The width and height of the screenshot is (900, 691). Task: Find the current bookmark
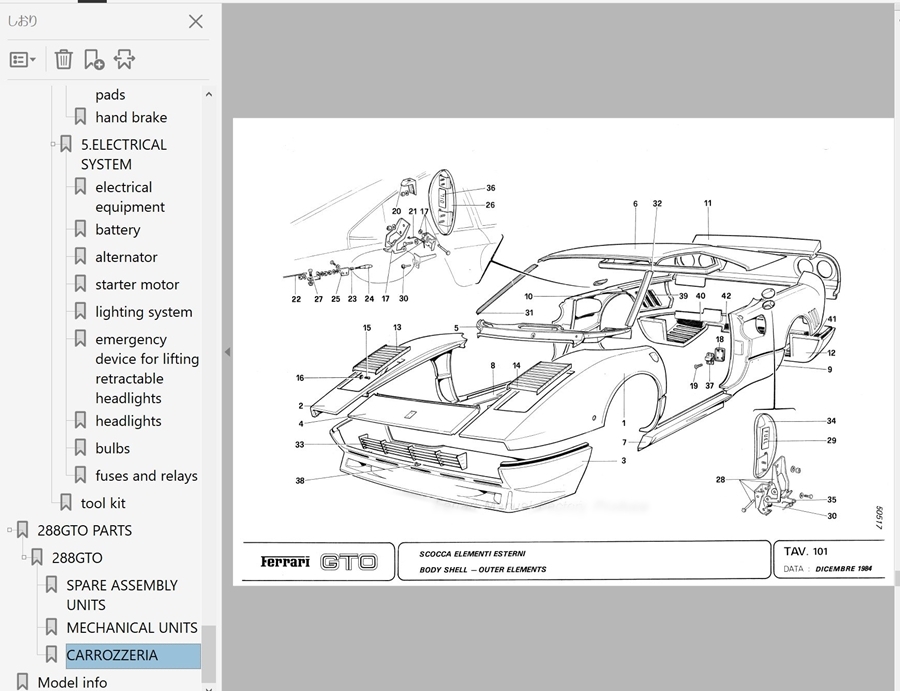[124, 59]
